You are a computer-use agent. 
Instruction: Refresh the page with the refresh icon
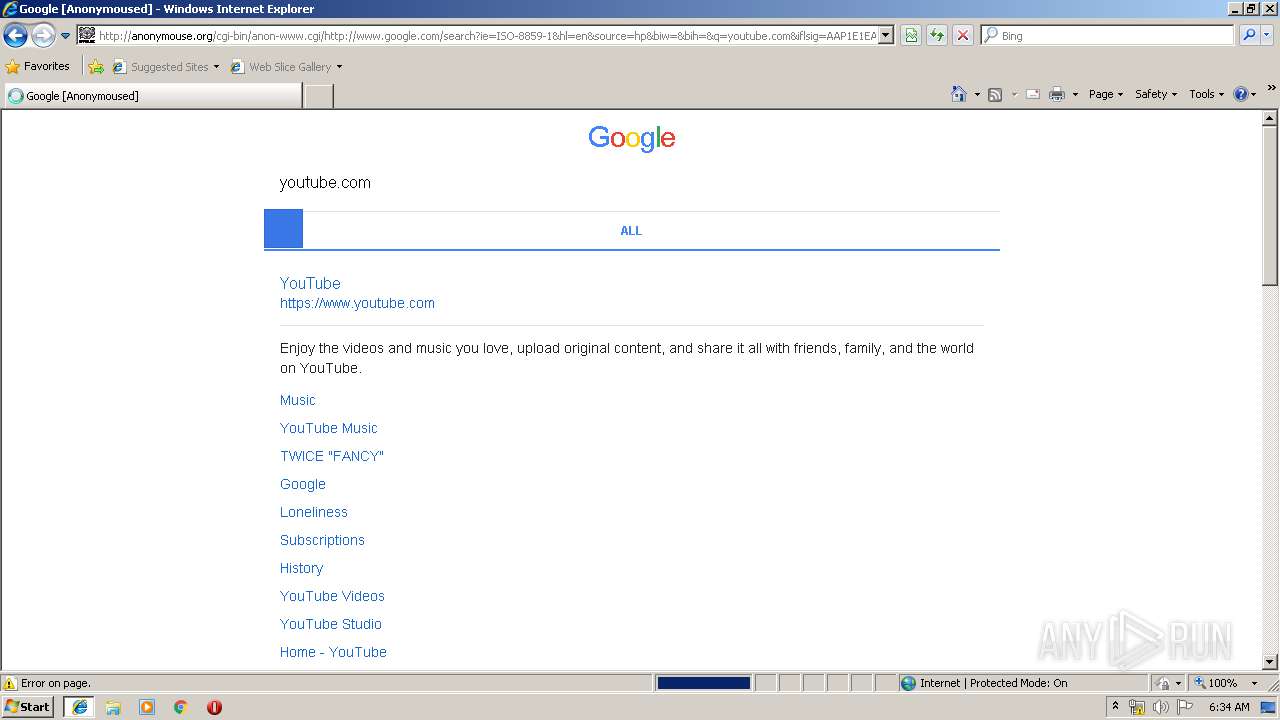coord(937,36)
